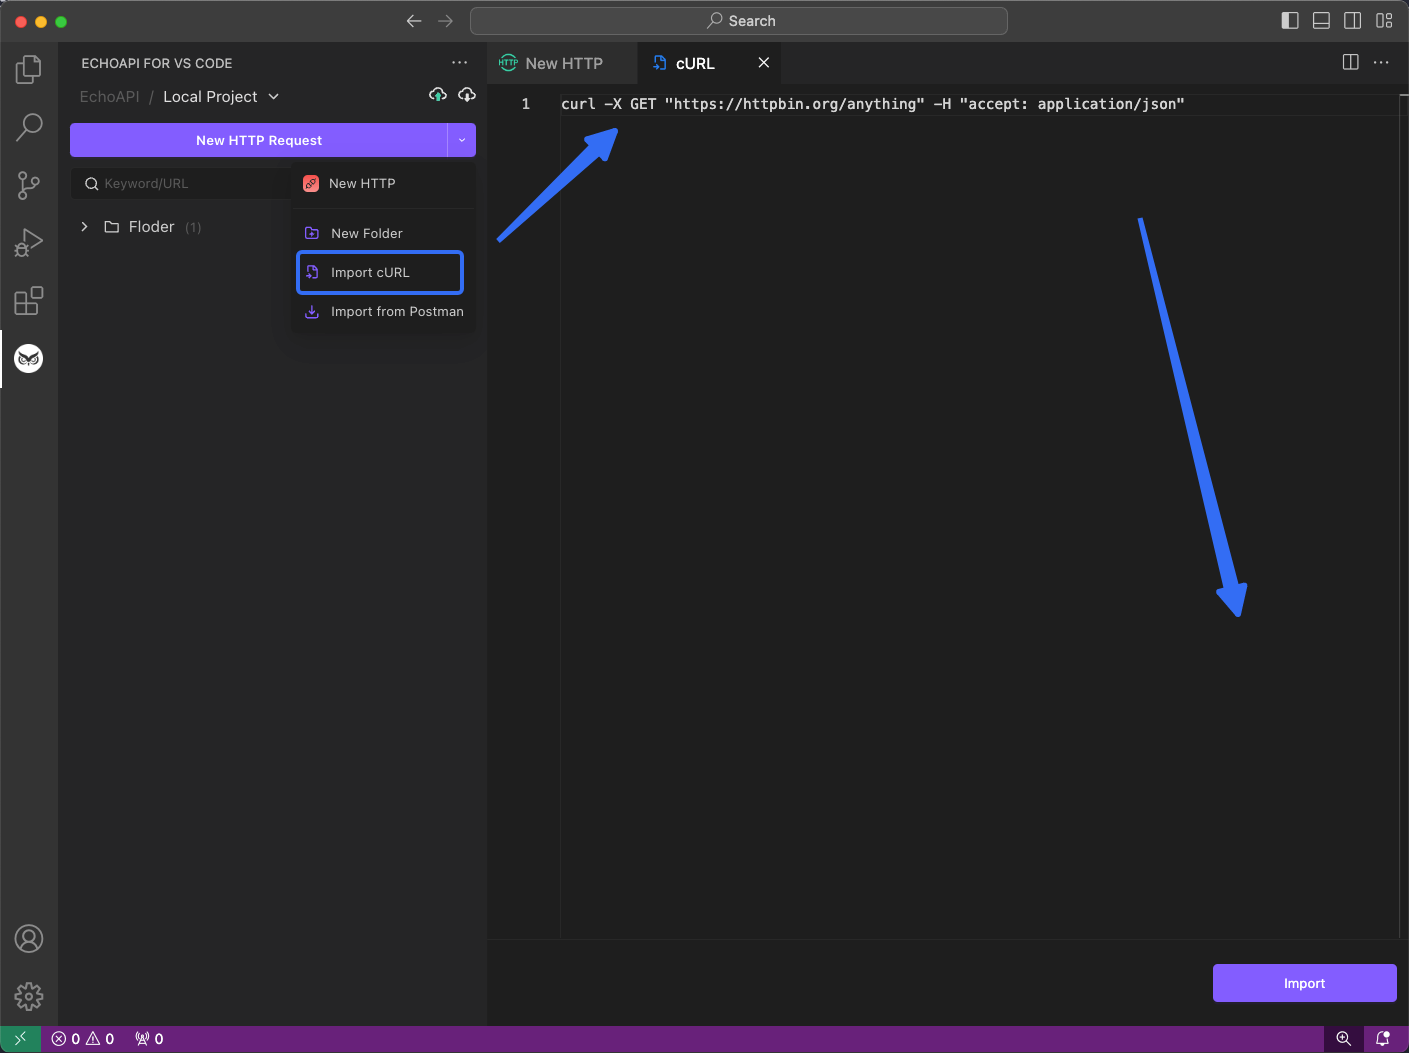Open the Search view in activity bar
The height and width of the screenshot is (1053, 1409).
29,127
